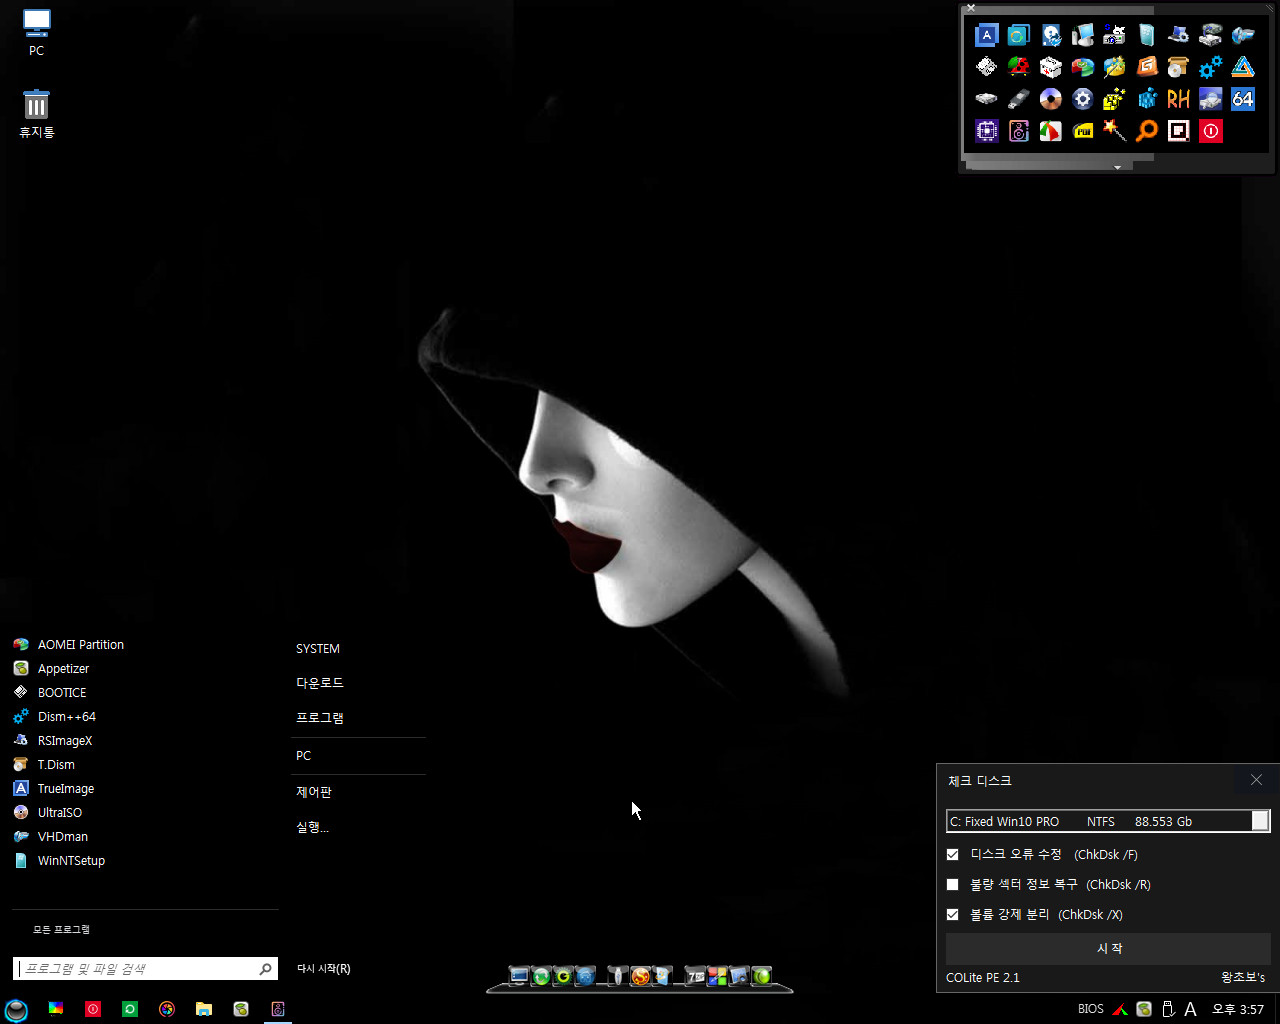Open the PC desktop icon
This screenshot has height=1024, width=1280.
[36, 32]
